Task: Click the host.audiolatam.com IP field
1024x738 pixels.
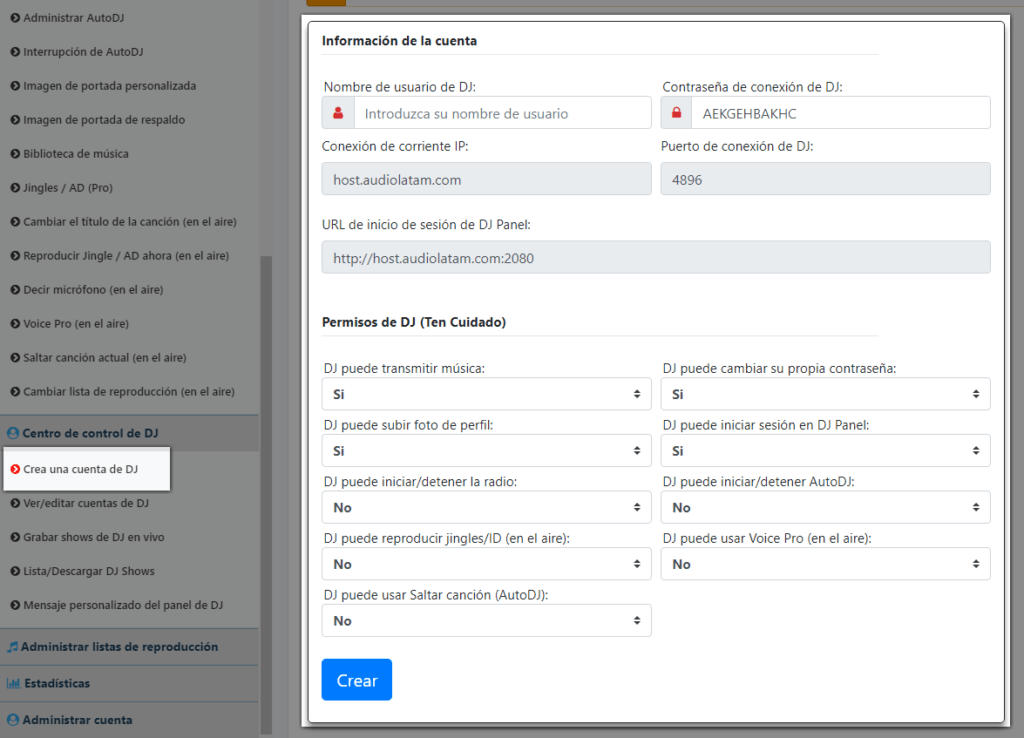Action: (487, 179)
